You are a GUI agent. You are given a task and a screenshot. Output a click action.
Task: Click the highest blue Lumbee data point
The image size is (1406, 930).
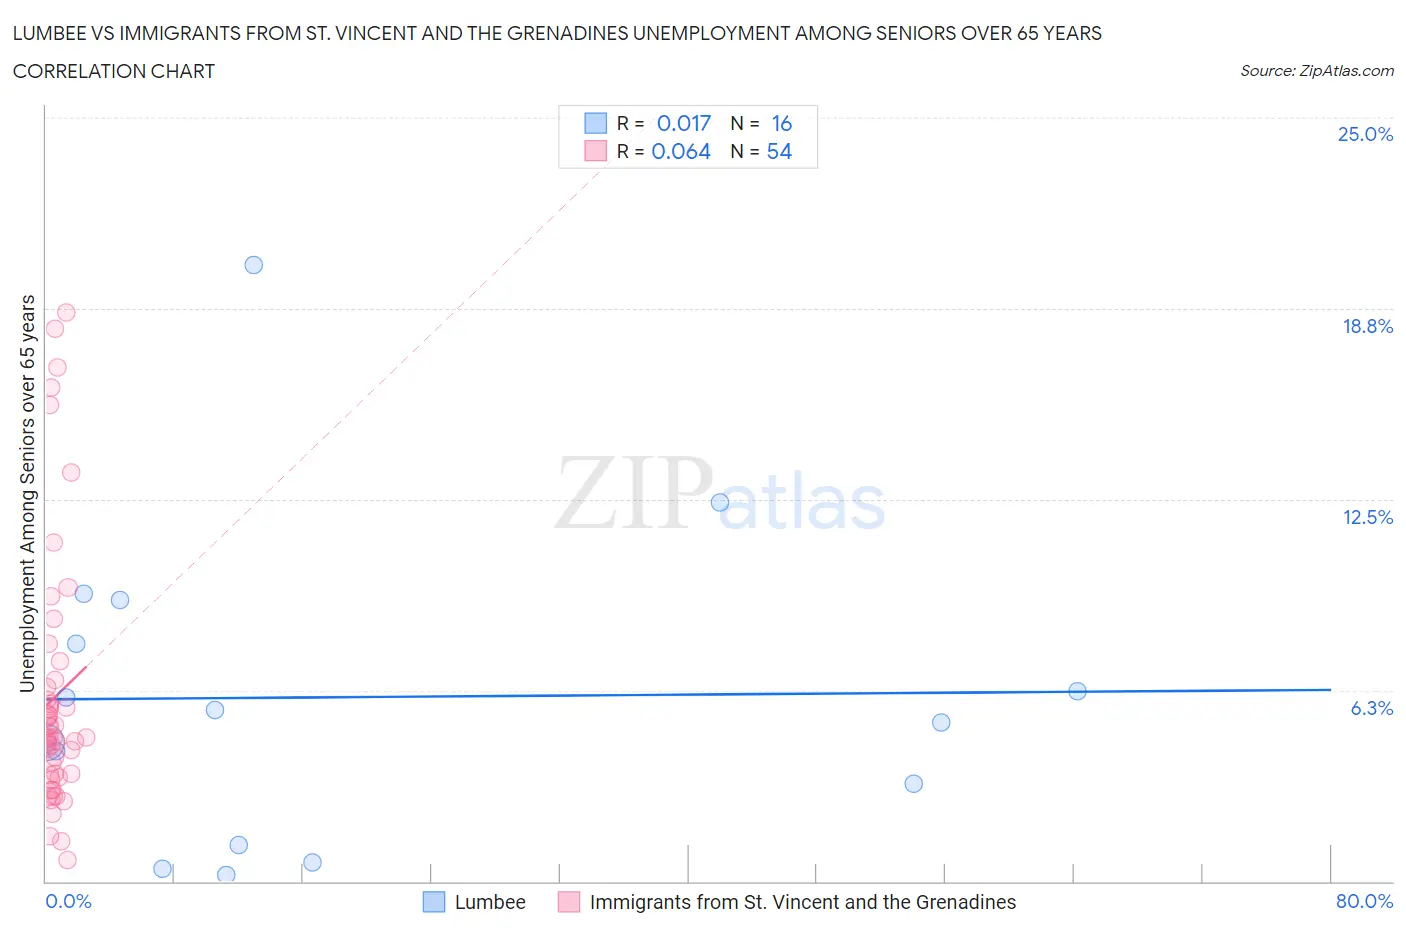pos(254,265)
